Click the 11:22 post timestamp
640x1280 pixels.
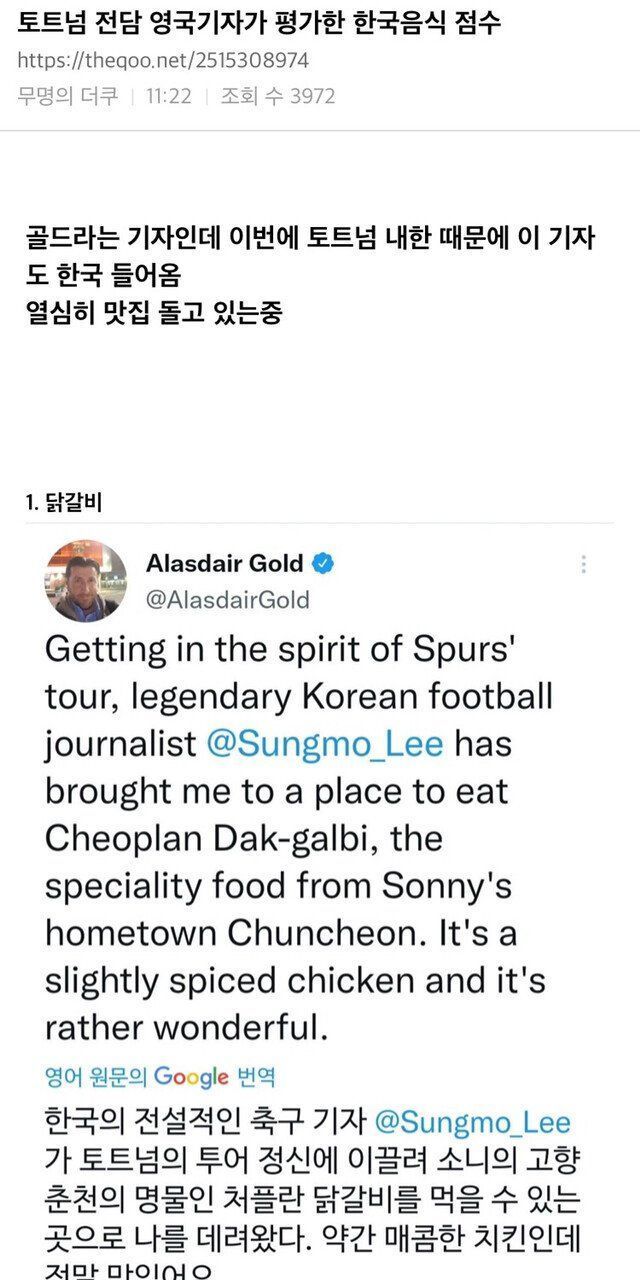click(x=168, y=96)
